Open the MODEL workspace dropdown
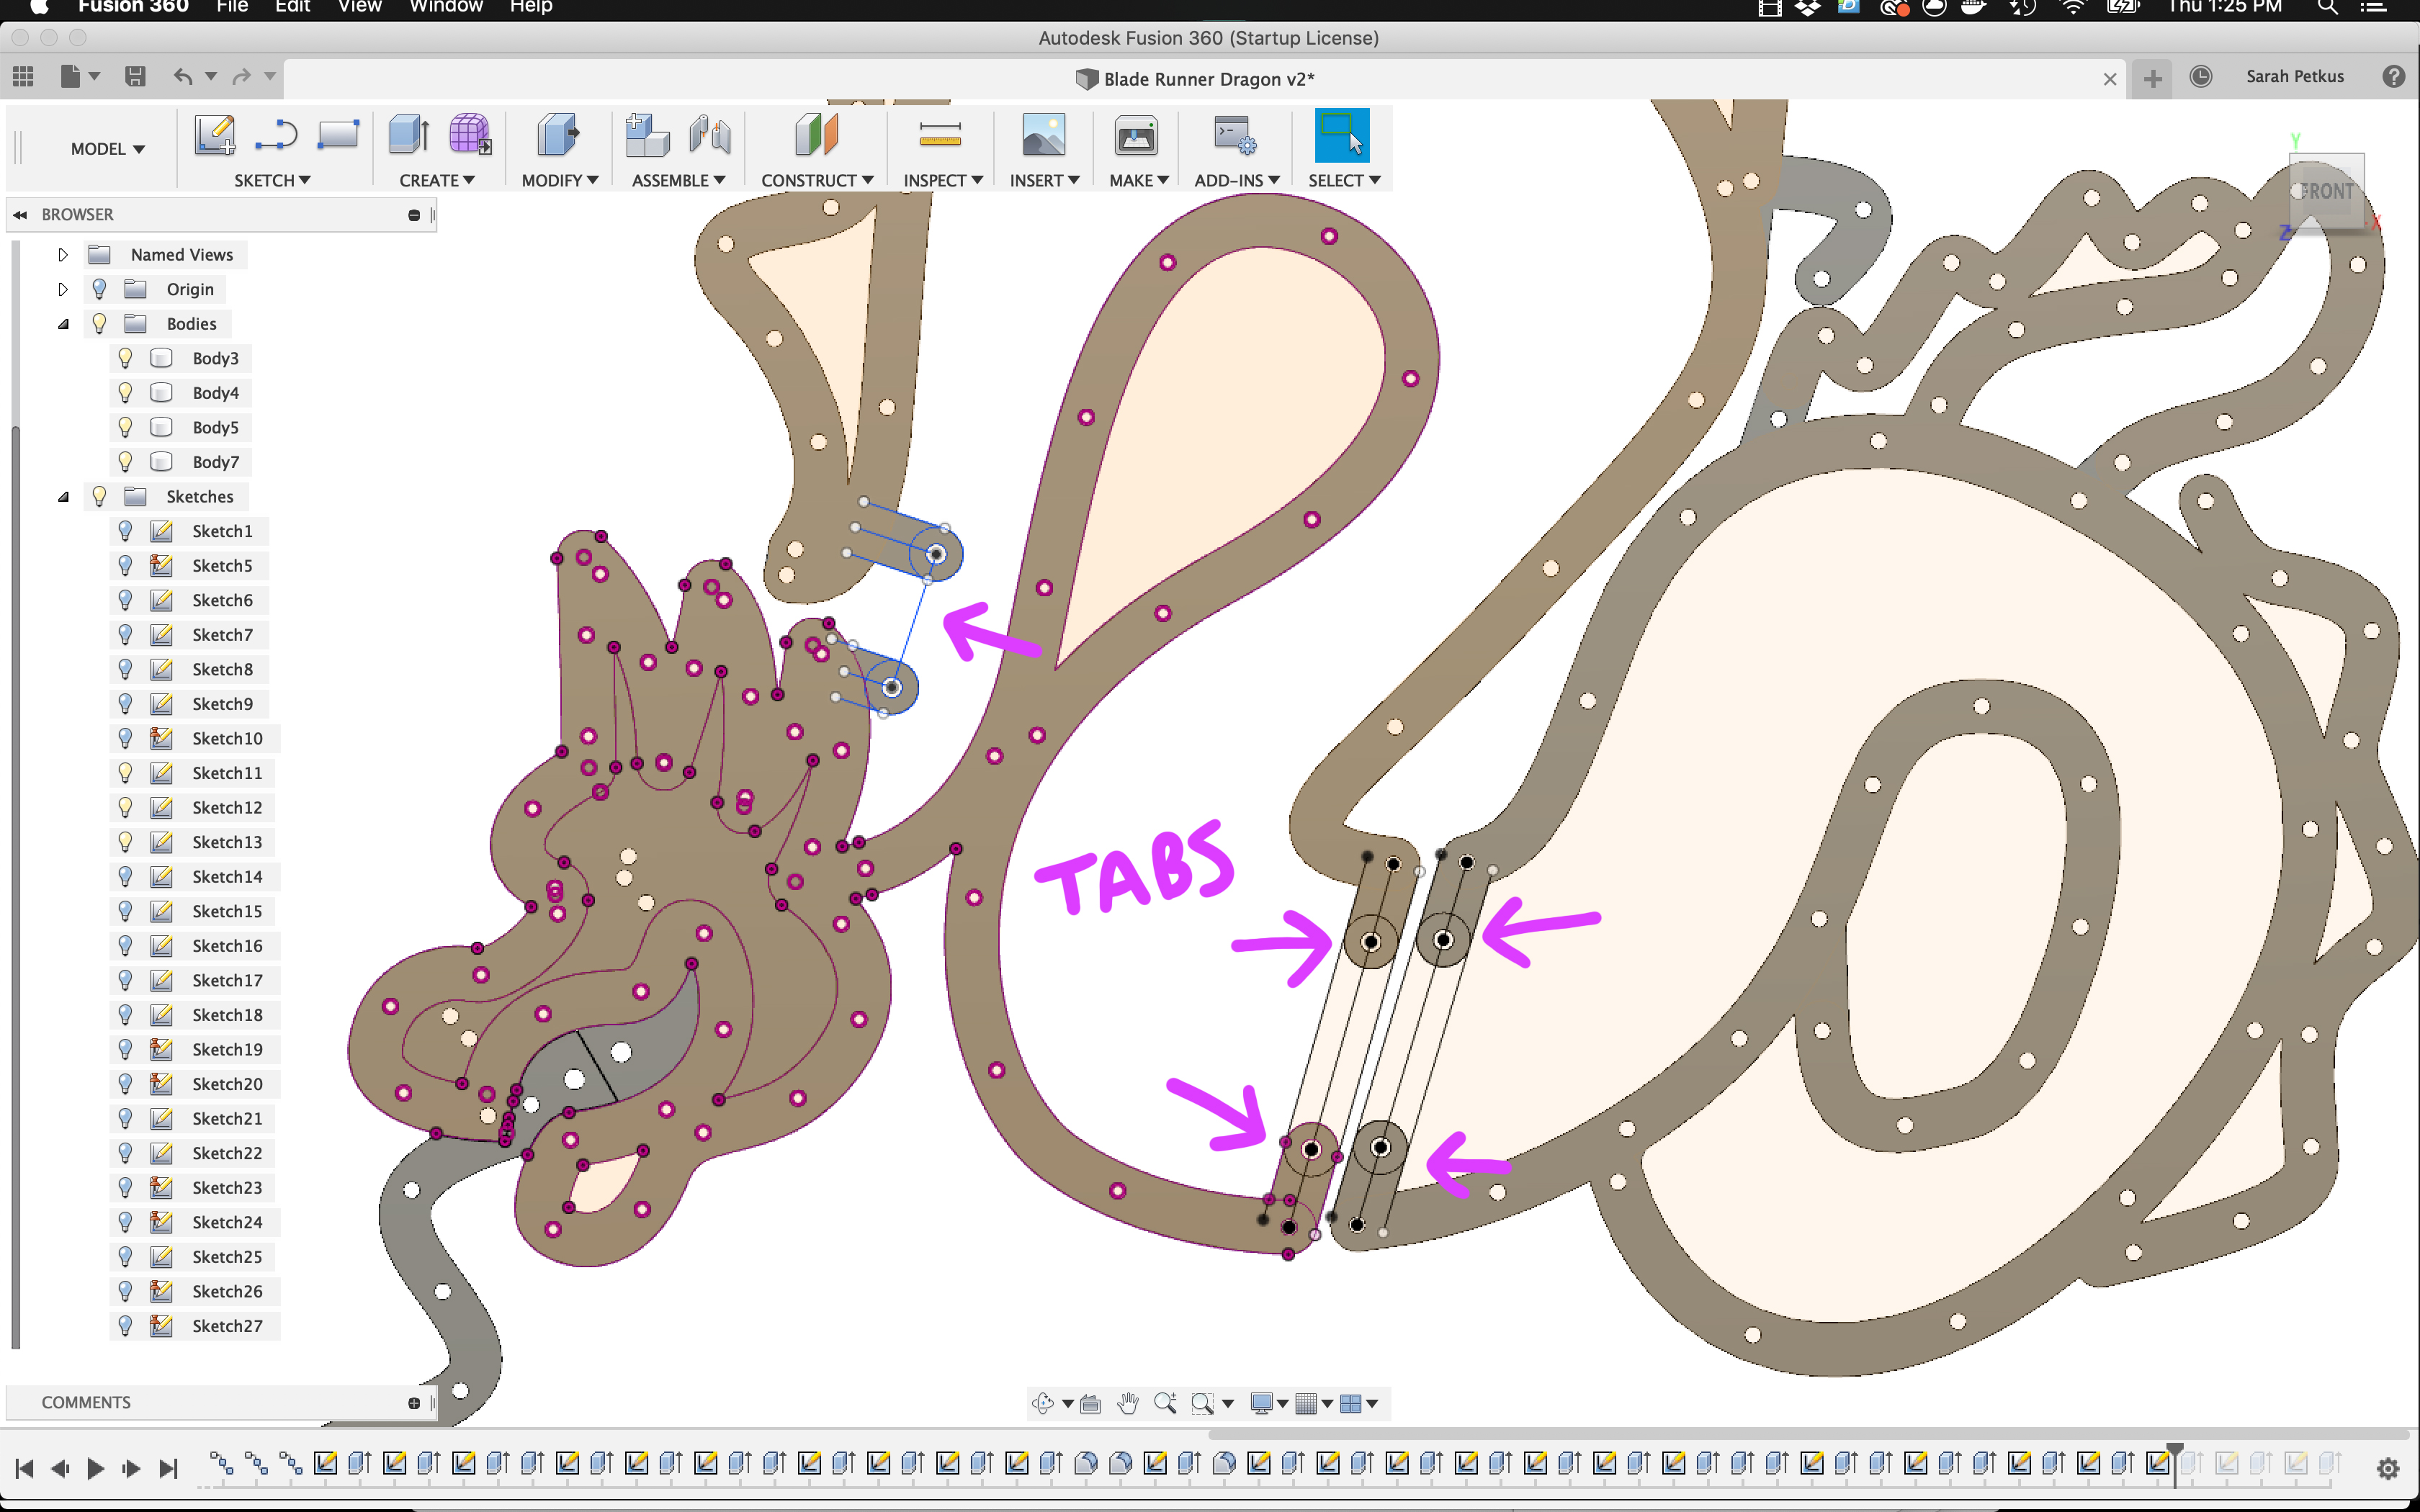Screen dimensions: 2420x1512 pos(107,149)
